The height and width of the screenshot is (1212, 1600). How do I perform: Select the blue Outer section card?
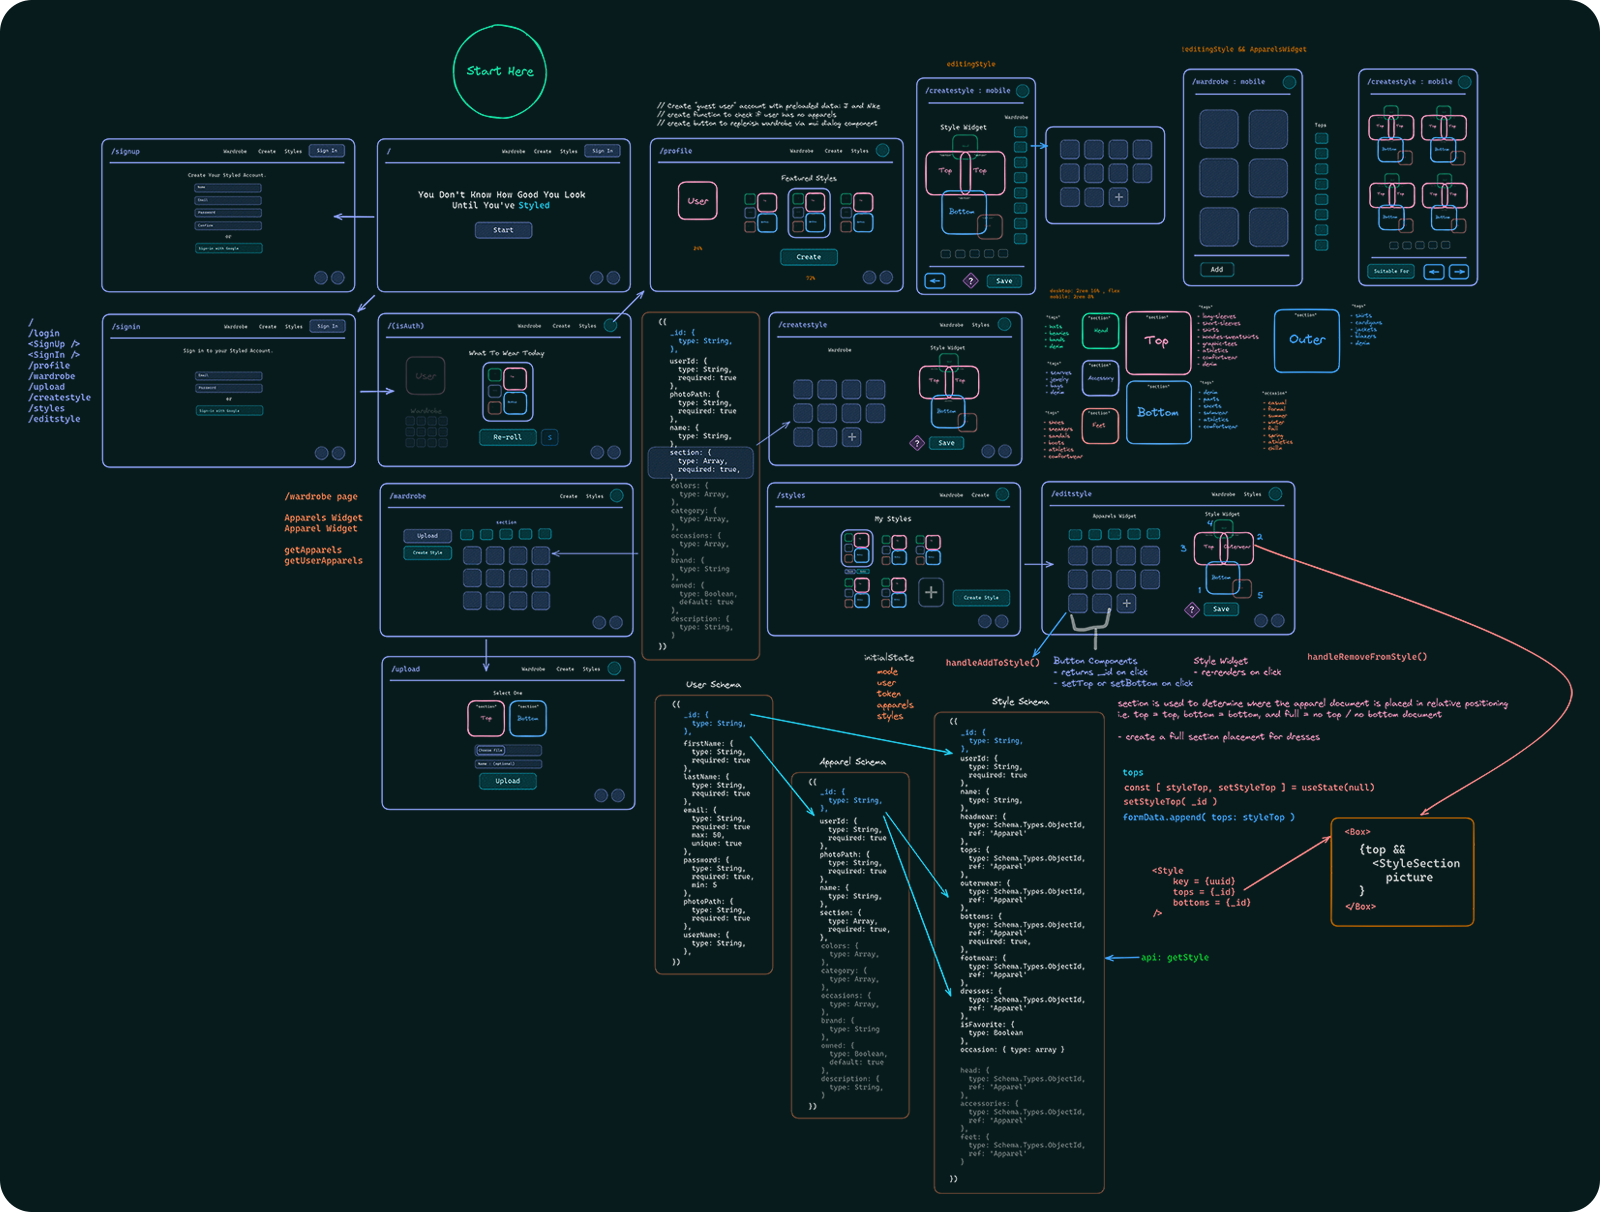[x=1307, y=340]
